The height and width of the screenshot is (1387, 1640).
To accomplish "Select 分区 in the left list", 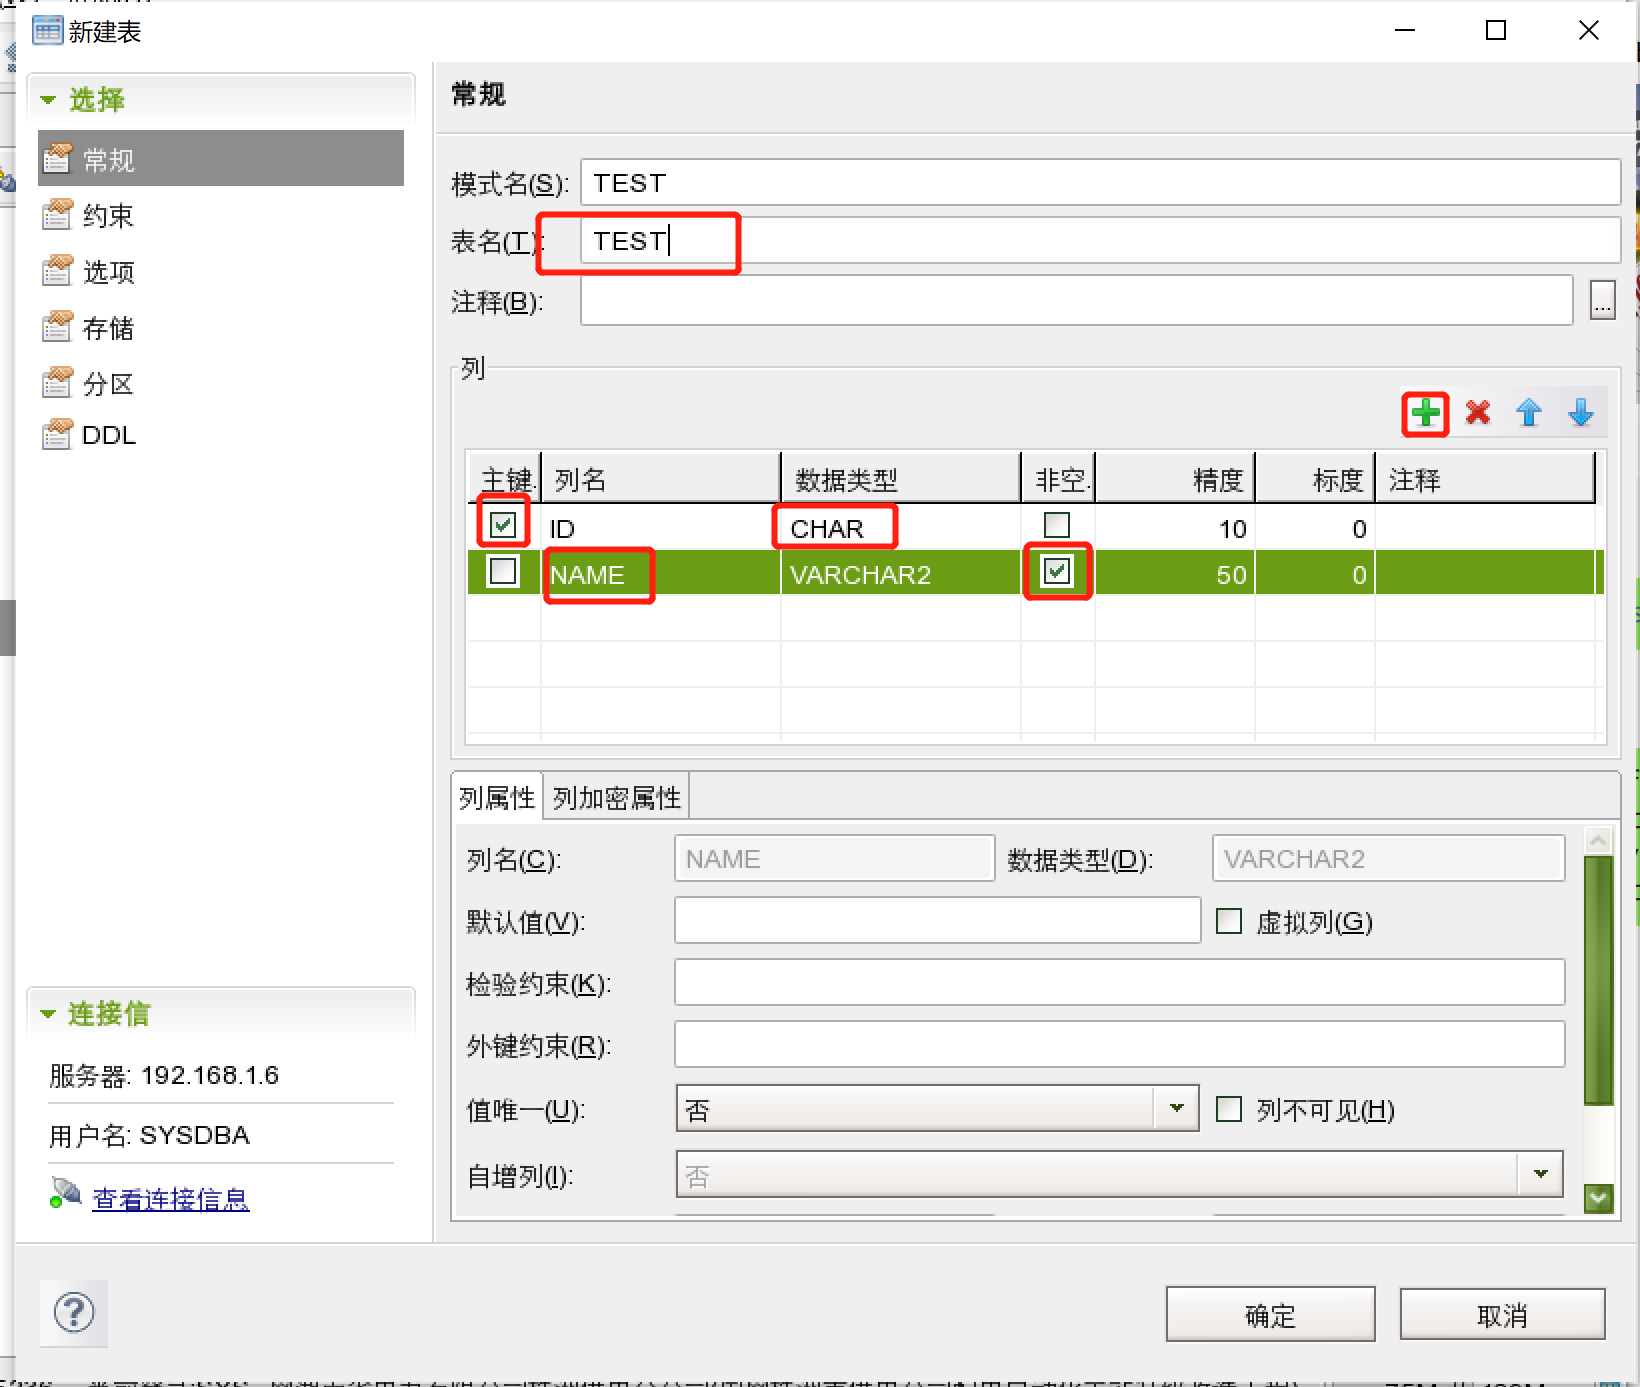I will pos(108,384).
